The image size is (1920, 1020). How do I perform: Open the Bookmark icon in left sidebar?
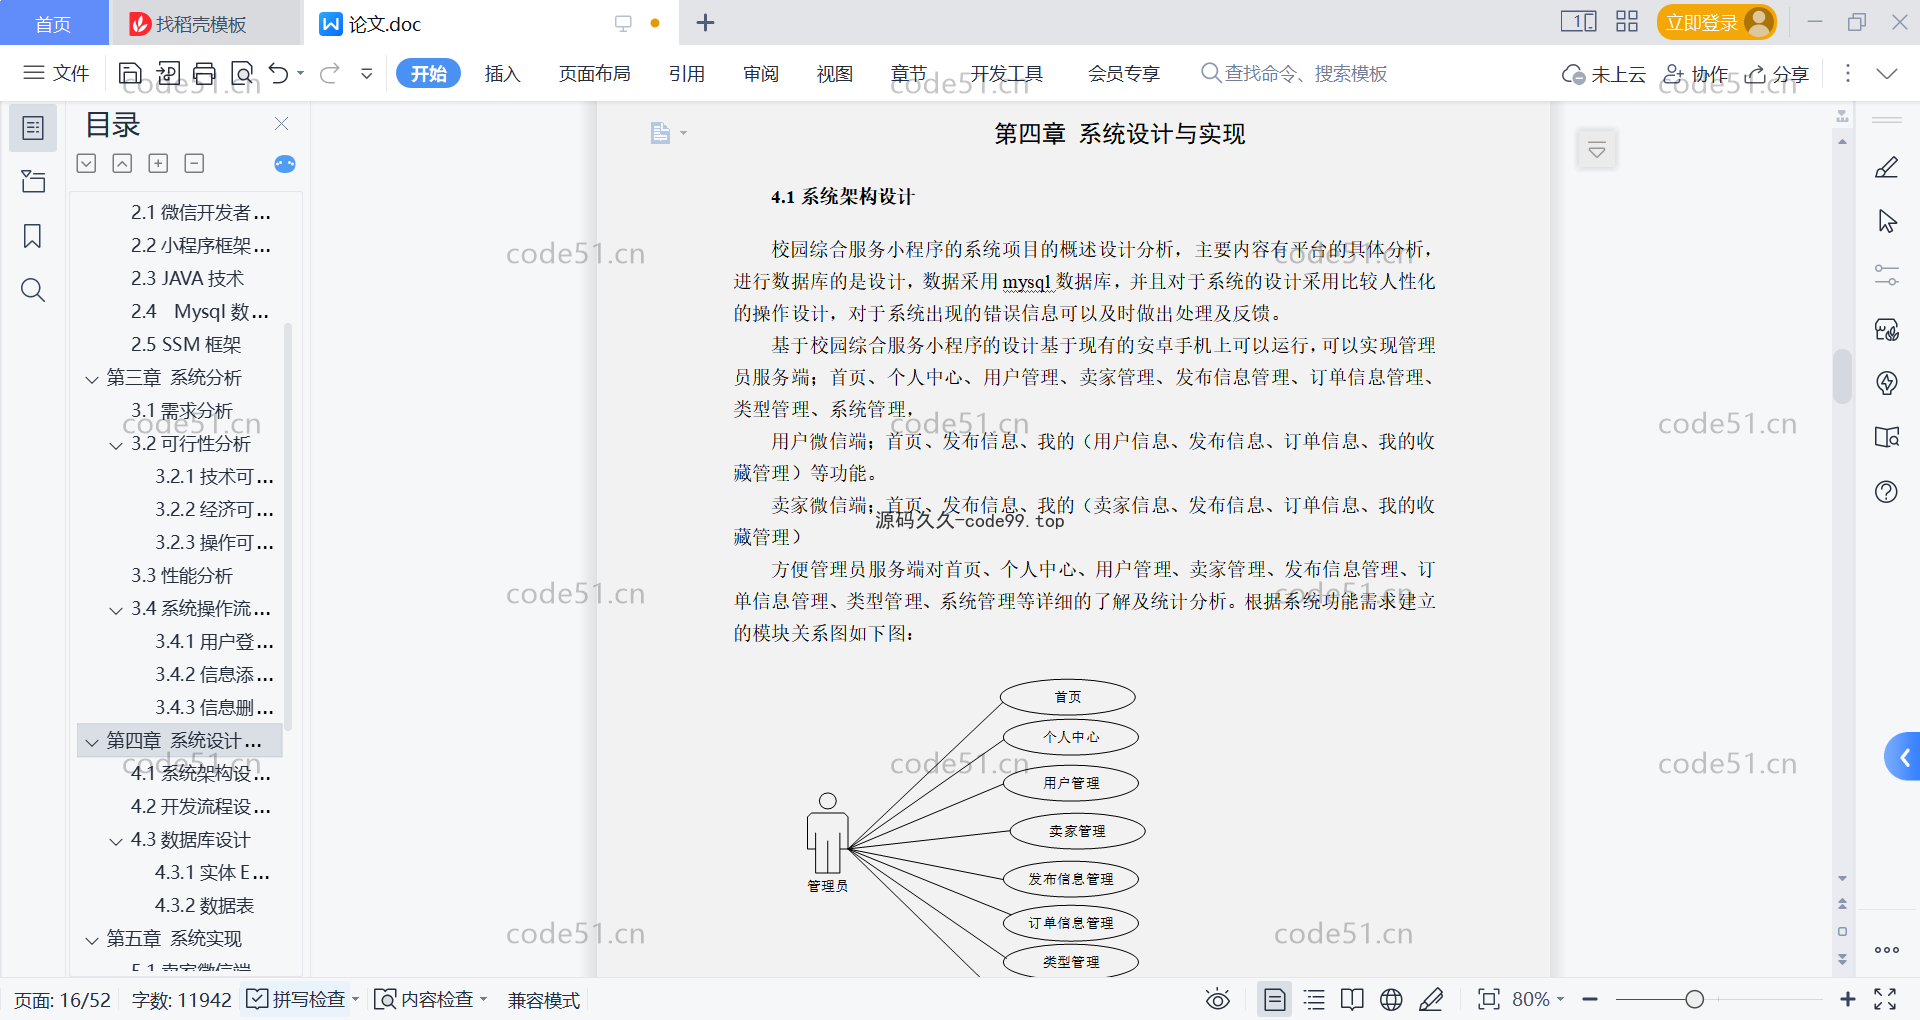tap(33, 236)
